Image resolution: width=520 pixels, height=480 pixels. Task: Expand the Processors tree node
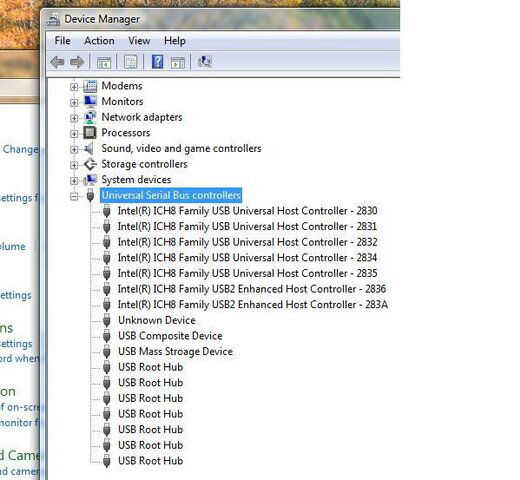point(74,134)
